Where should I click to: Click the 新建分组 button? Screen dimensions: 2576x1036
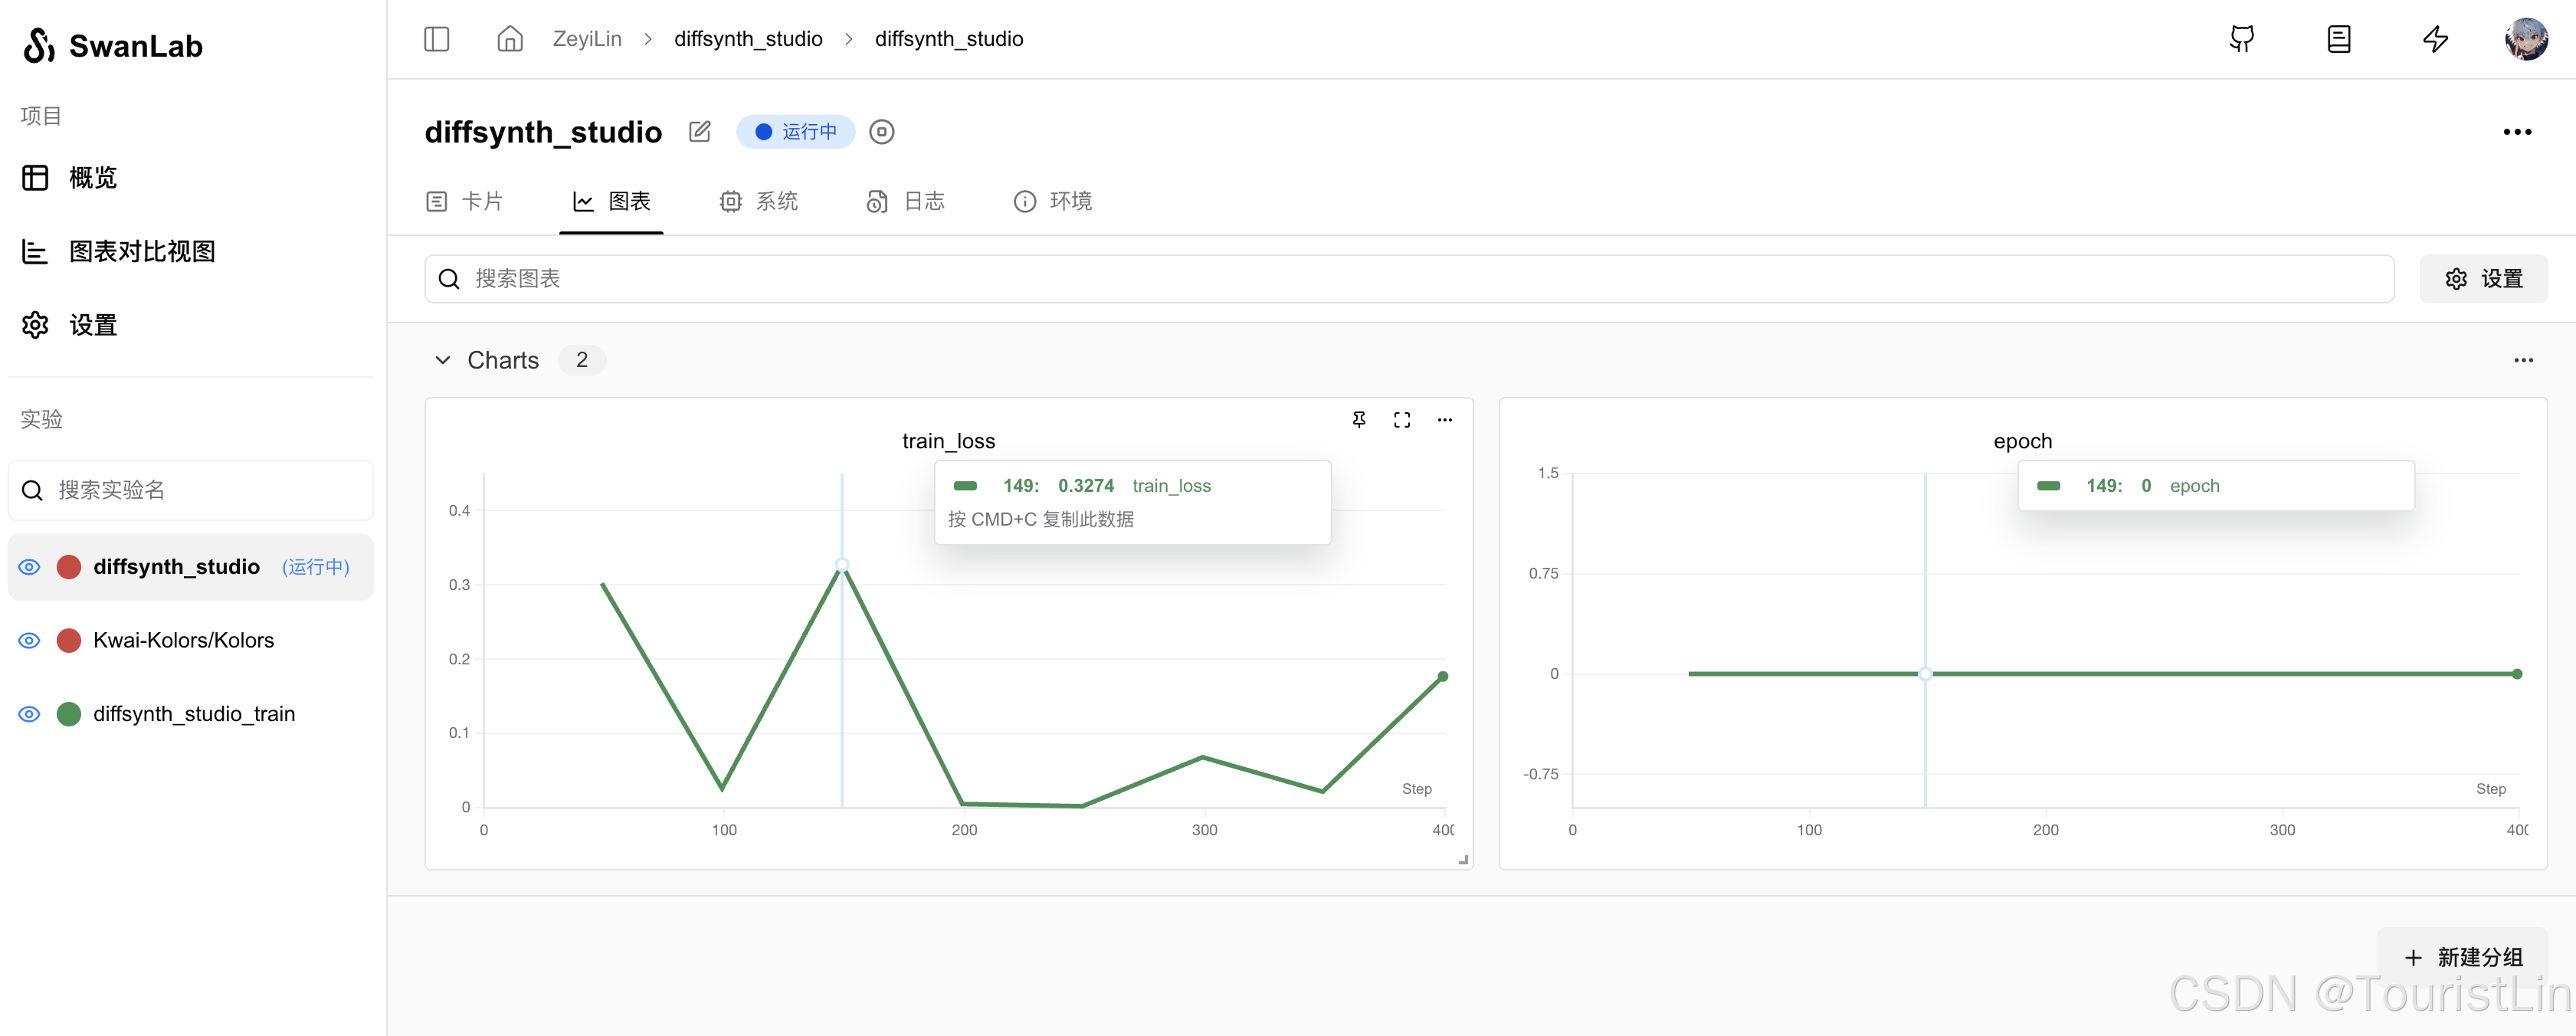pos(2462,957)
